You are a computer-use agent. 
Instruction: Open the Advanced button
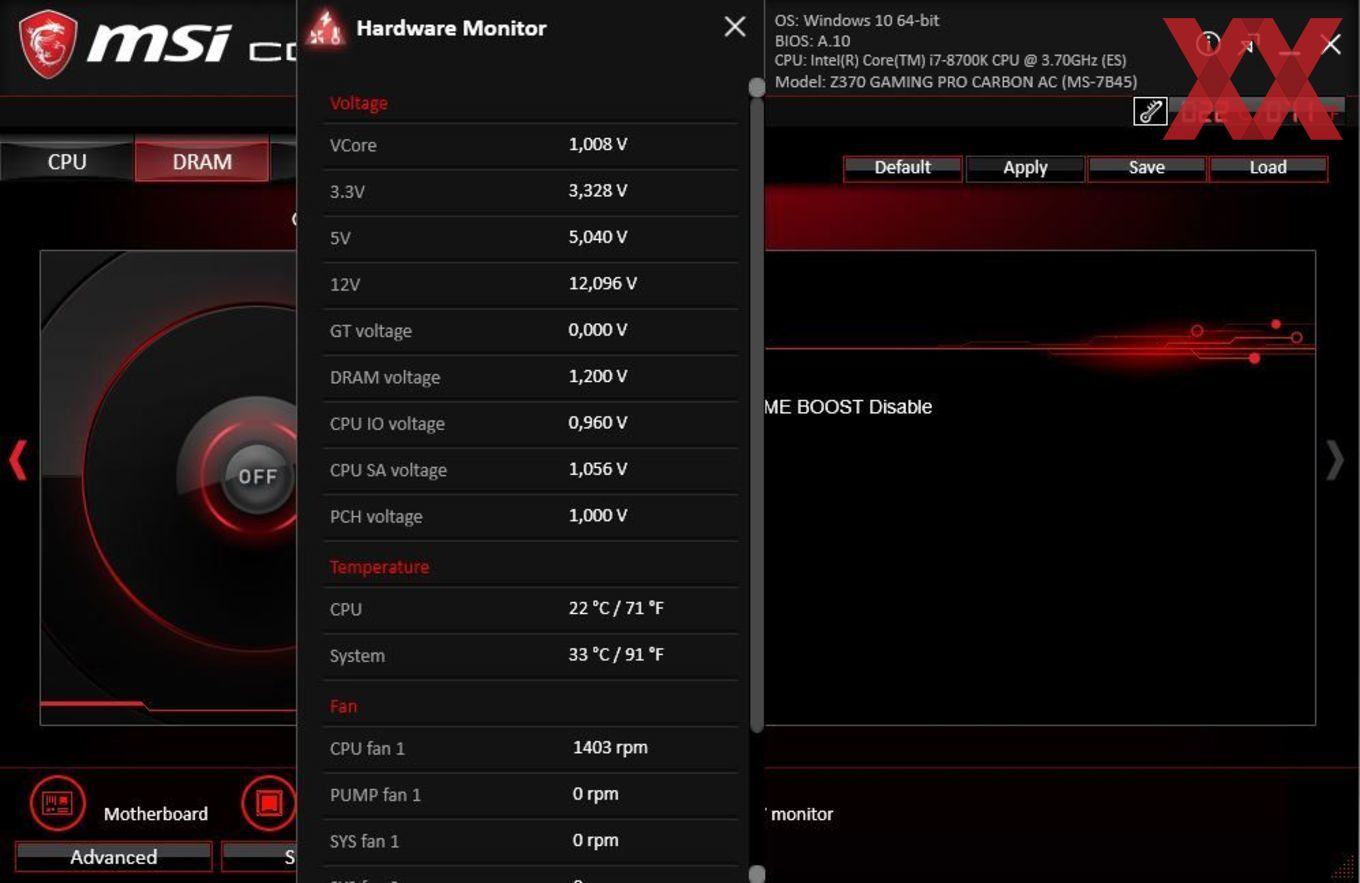pyautogui.click(x=114, y=857)
